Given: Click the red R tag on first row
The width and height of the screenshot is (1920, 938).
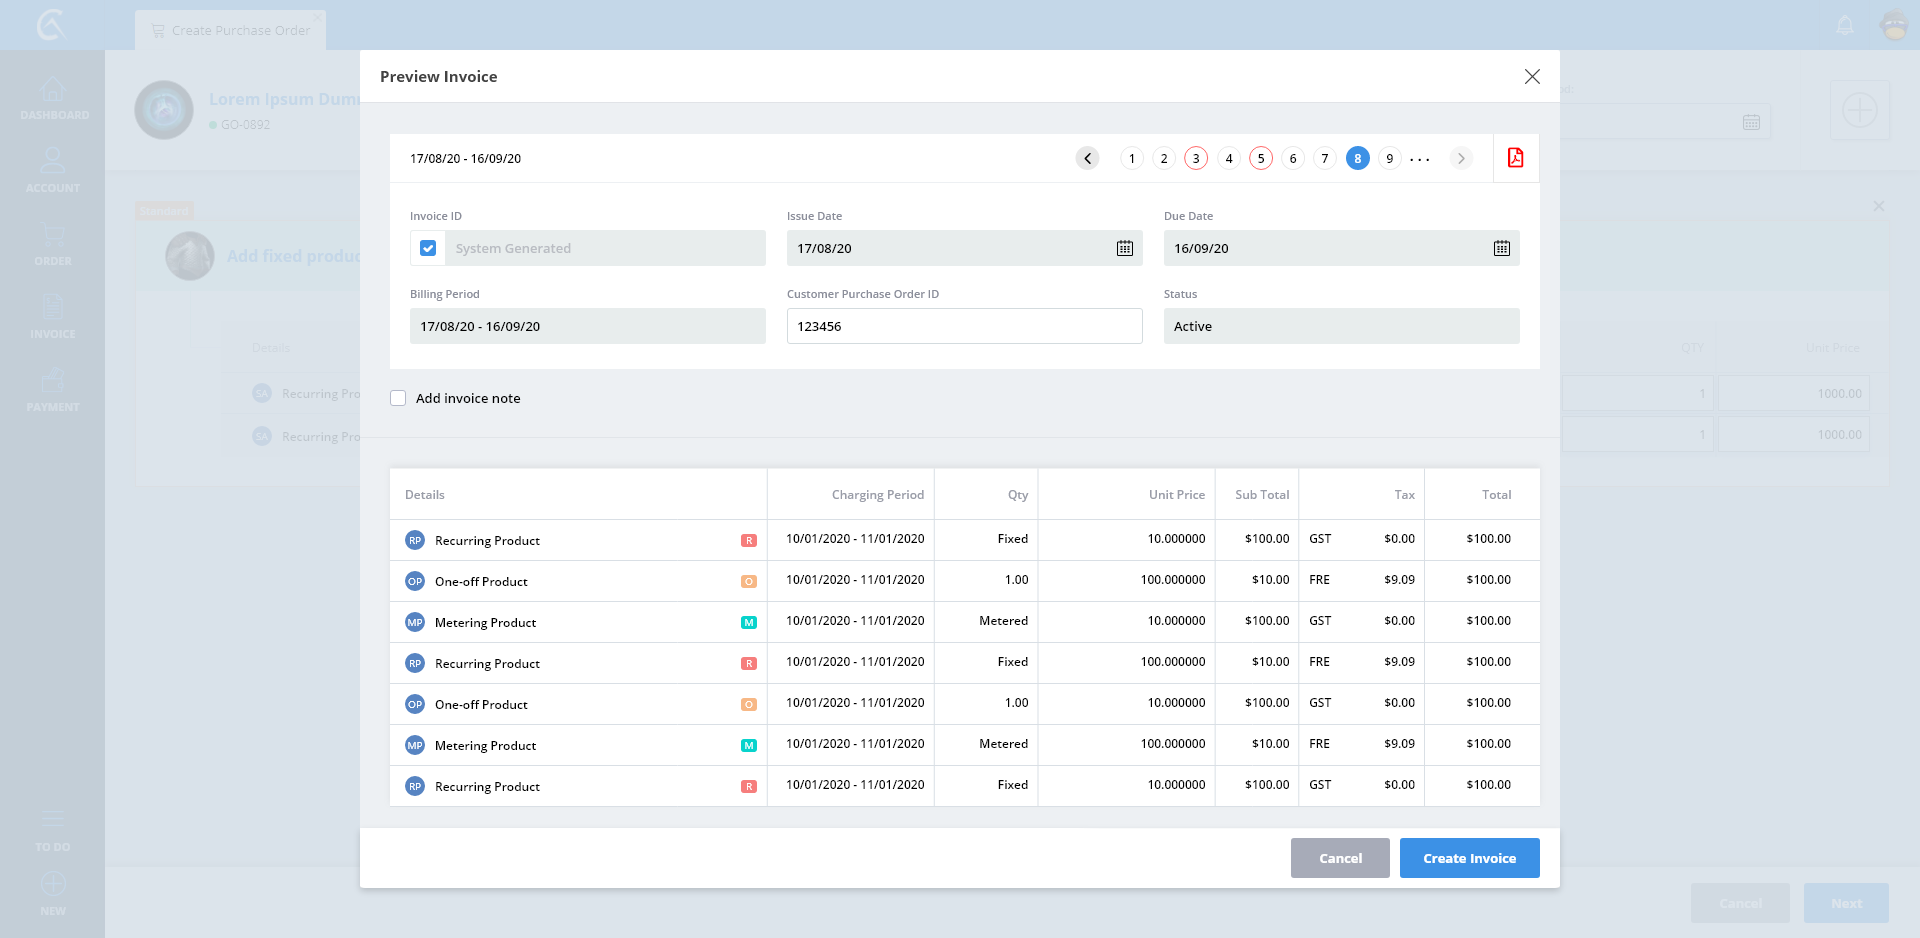Looking at the screenshot, I should [748, 540].
